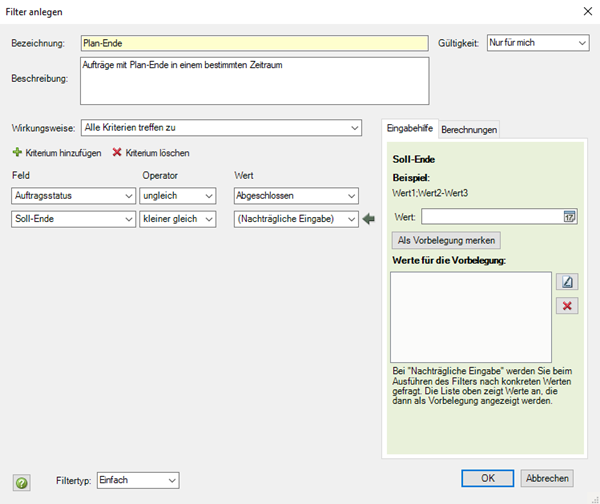Click the red X delete Vorbelegung icon
Viewport: 600px width, 504px height.
567,306
